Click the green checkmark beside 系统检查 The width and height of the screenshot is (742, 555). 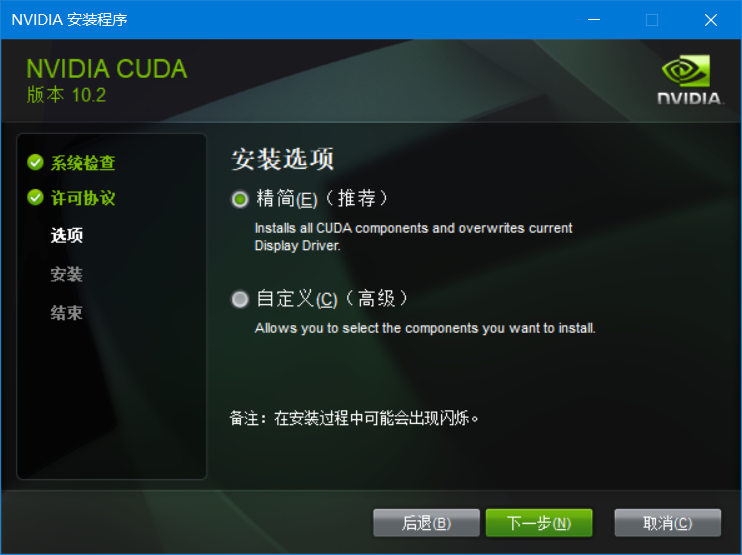[x=35, y=162]
